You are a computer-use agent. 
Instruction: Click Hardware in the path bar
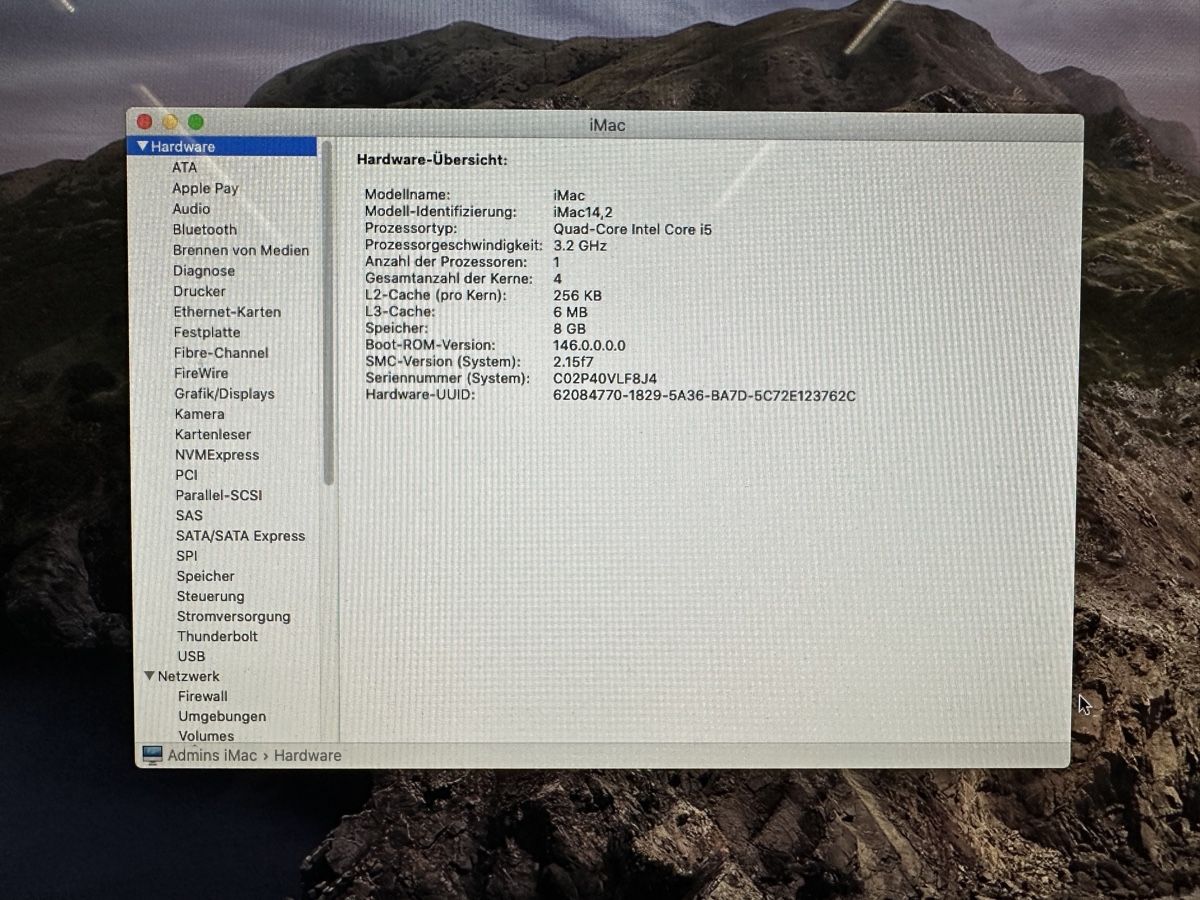click(307, 755)
